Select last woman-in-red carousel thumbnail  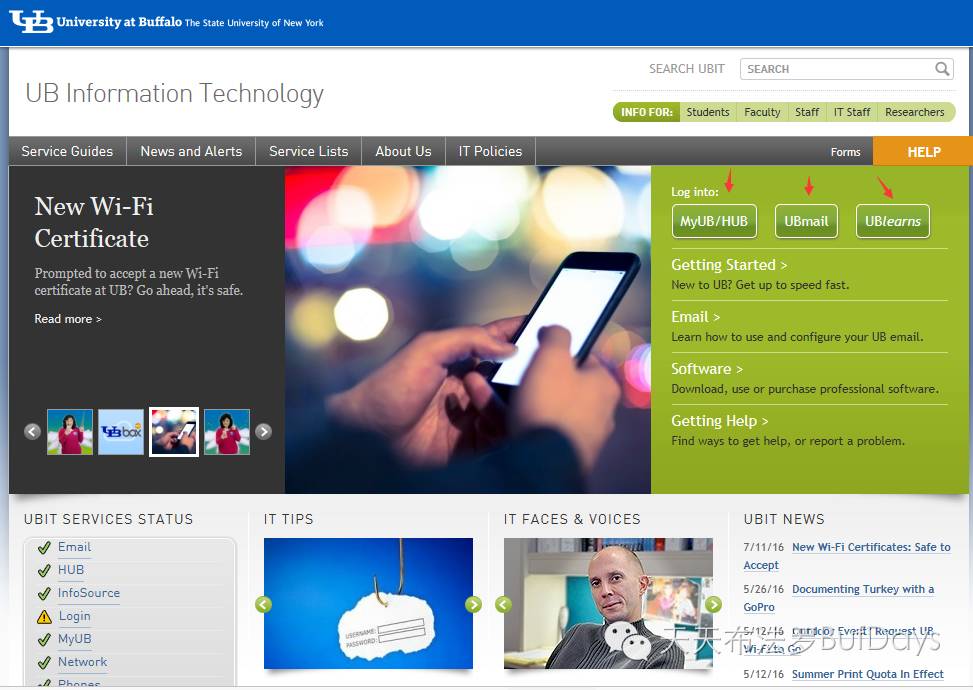pos(227,432)
